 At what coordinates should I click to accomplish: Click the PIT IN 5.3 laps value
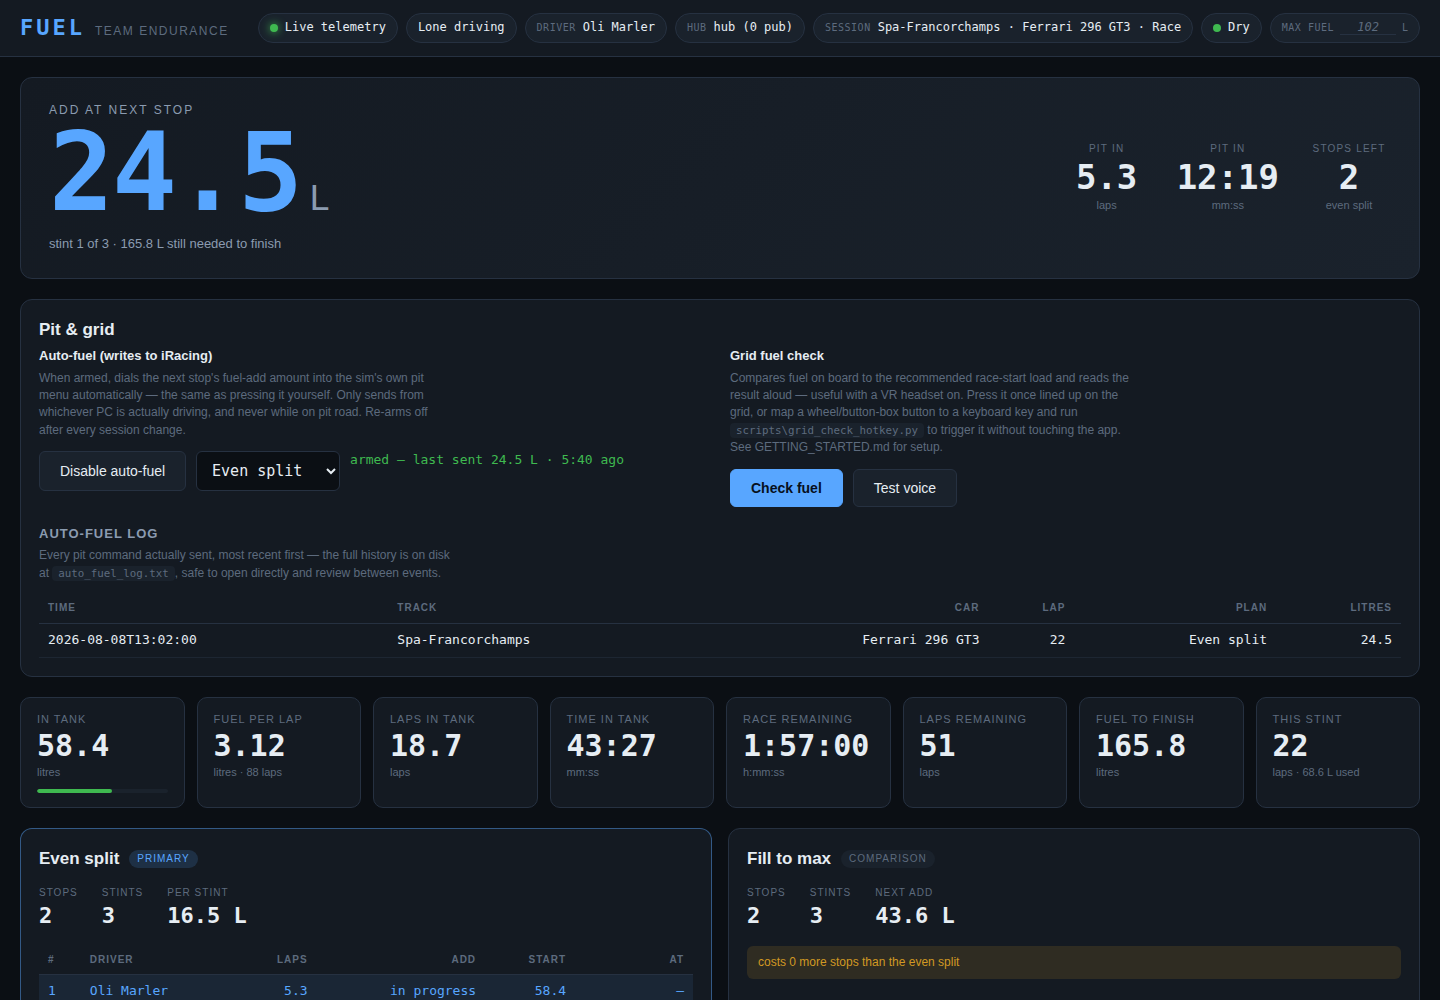click(x=1106, y=177)
